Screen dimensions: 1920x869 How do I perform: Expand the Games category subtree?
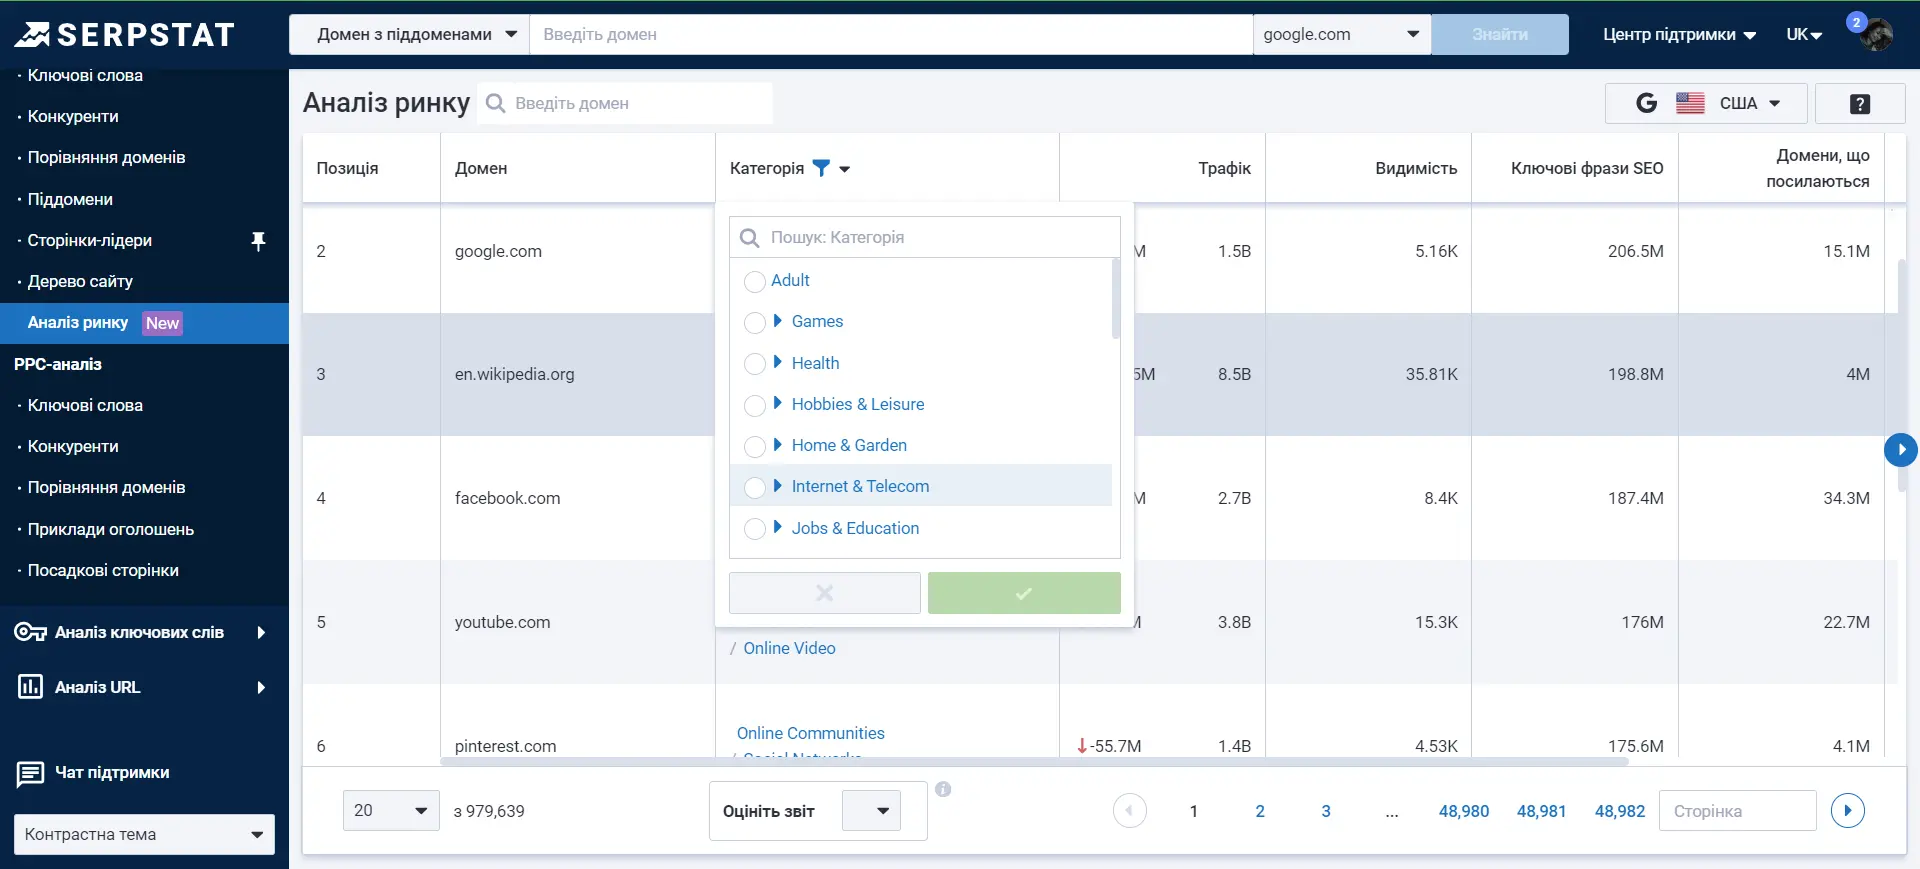778,321
